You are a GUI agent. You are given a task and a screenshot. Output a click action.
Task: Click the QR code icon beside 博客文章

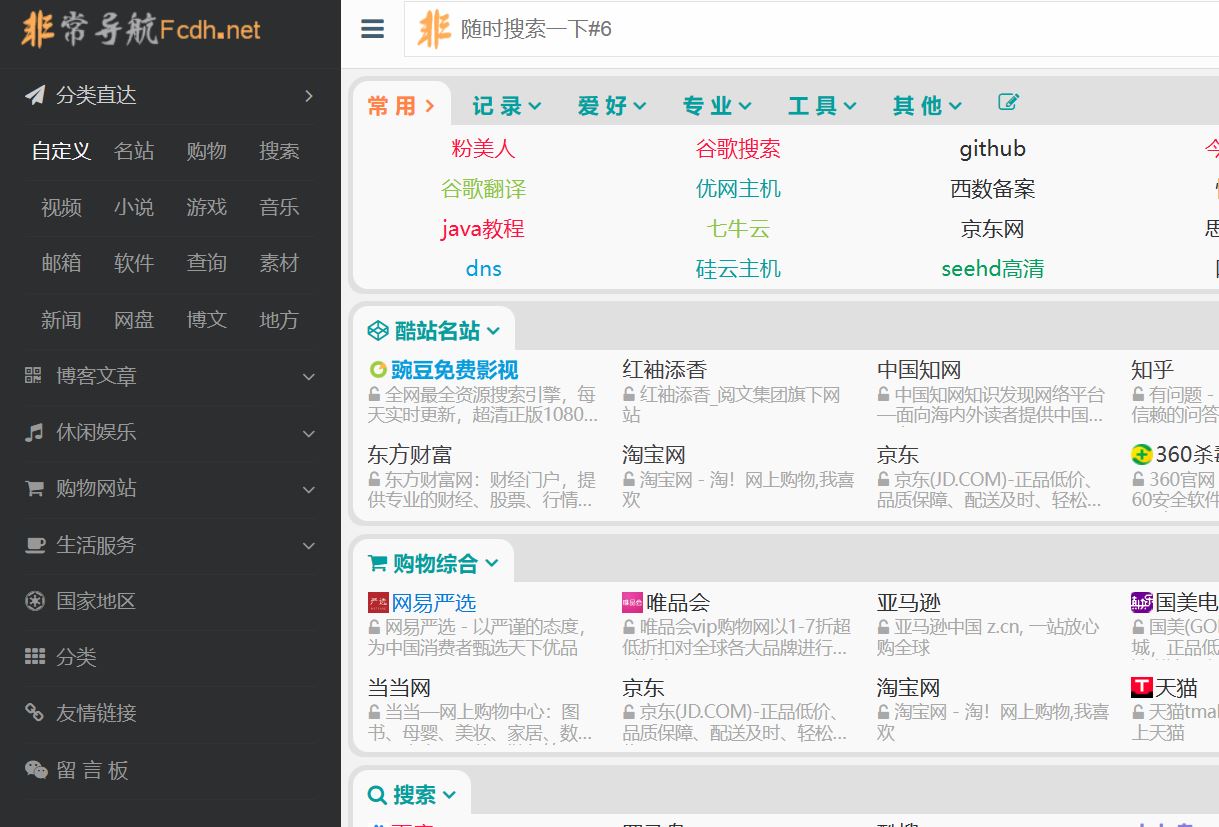[x=34, y=376]
